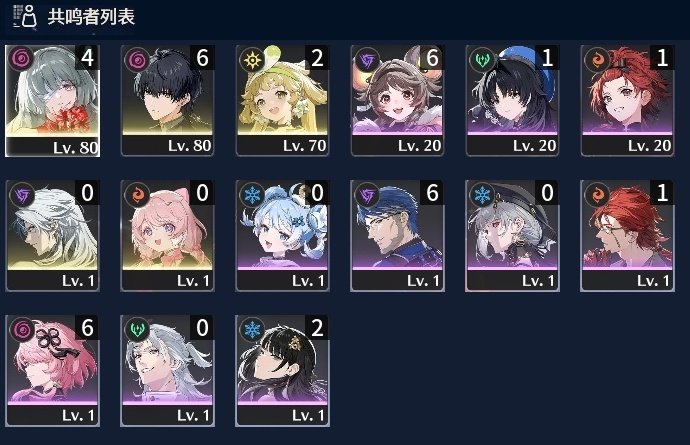Screen dimensions: 690x445
Task: Click the fire element icon on cat-ear girl
Action: (x=137, y=195)
